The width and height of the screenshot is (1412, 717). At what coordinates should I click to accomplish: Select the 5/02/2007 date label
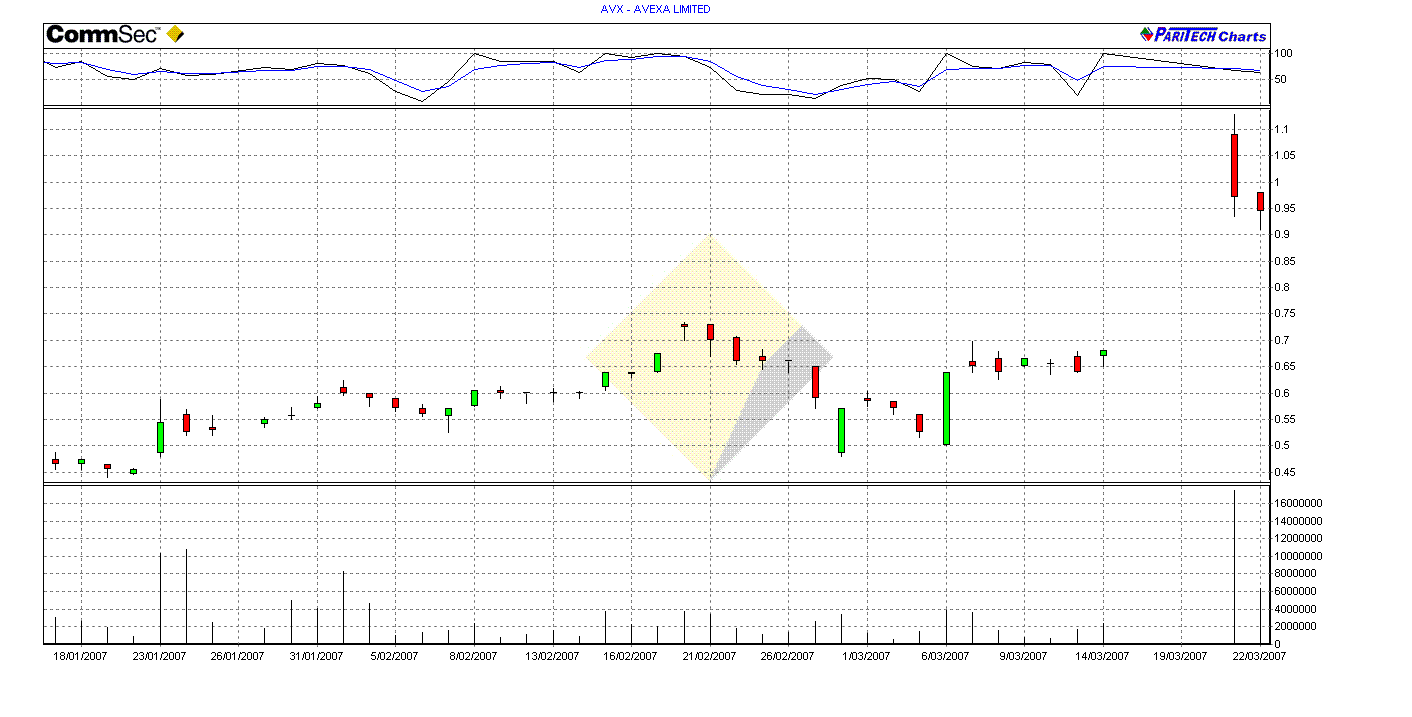pyautogui.click(x=394, y=656)
